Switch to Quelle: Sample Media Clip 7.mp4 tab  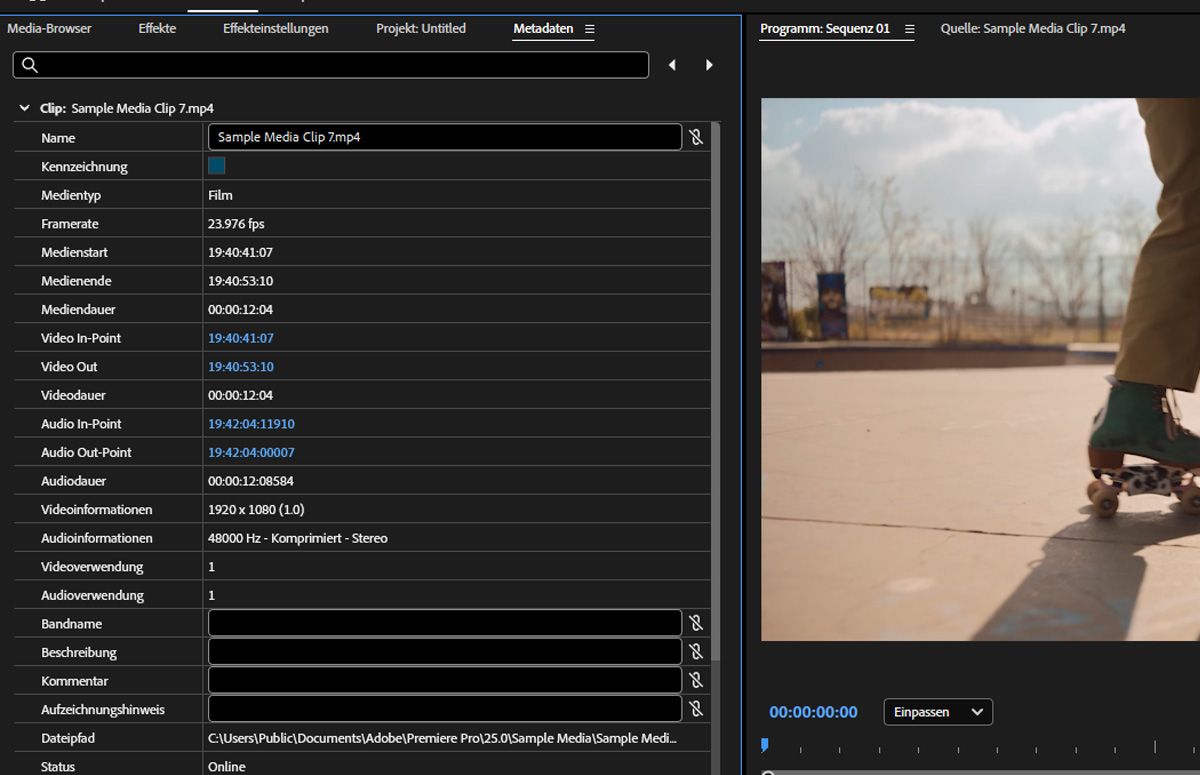(1032, 29)
